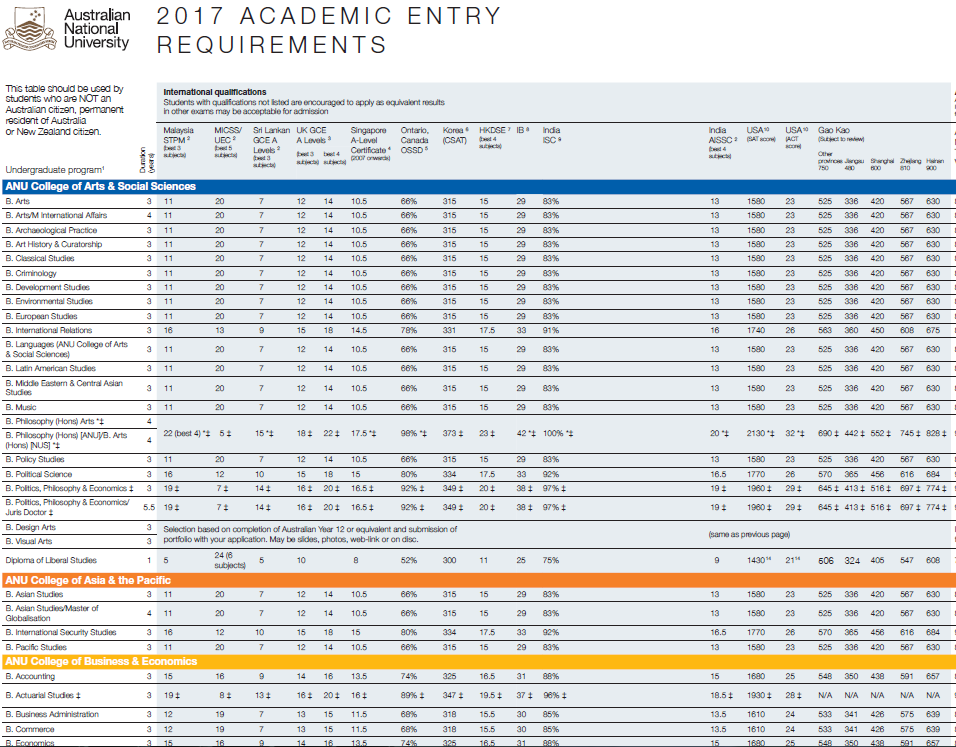Select the 'B. Visual Arts' row label
The width and height of the screenshot is (956, 747).
pyautogui.click(x=29, y=541)
